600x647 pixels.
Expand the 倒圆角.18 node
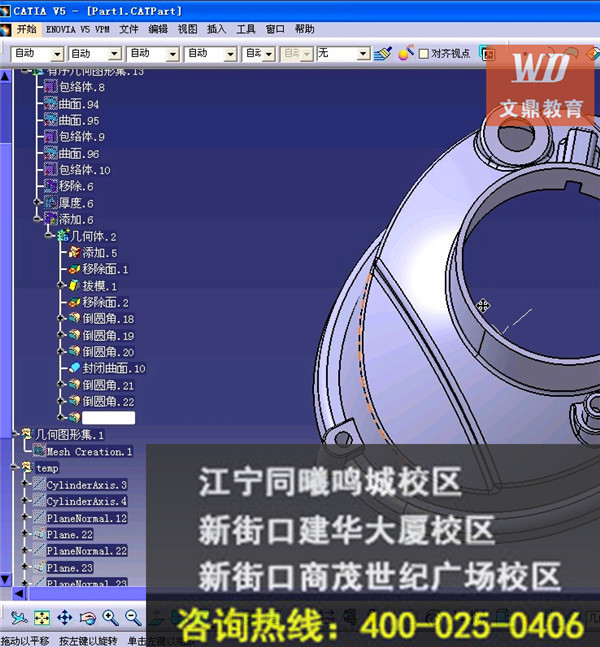pyautogui.click(x=61, y=318)
